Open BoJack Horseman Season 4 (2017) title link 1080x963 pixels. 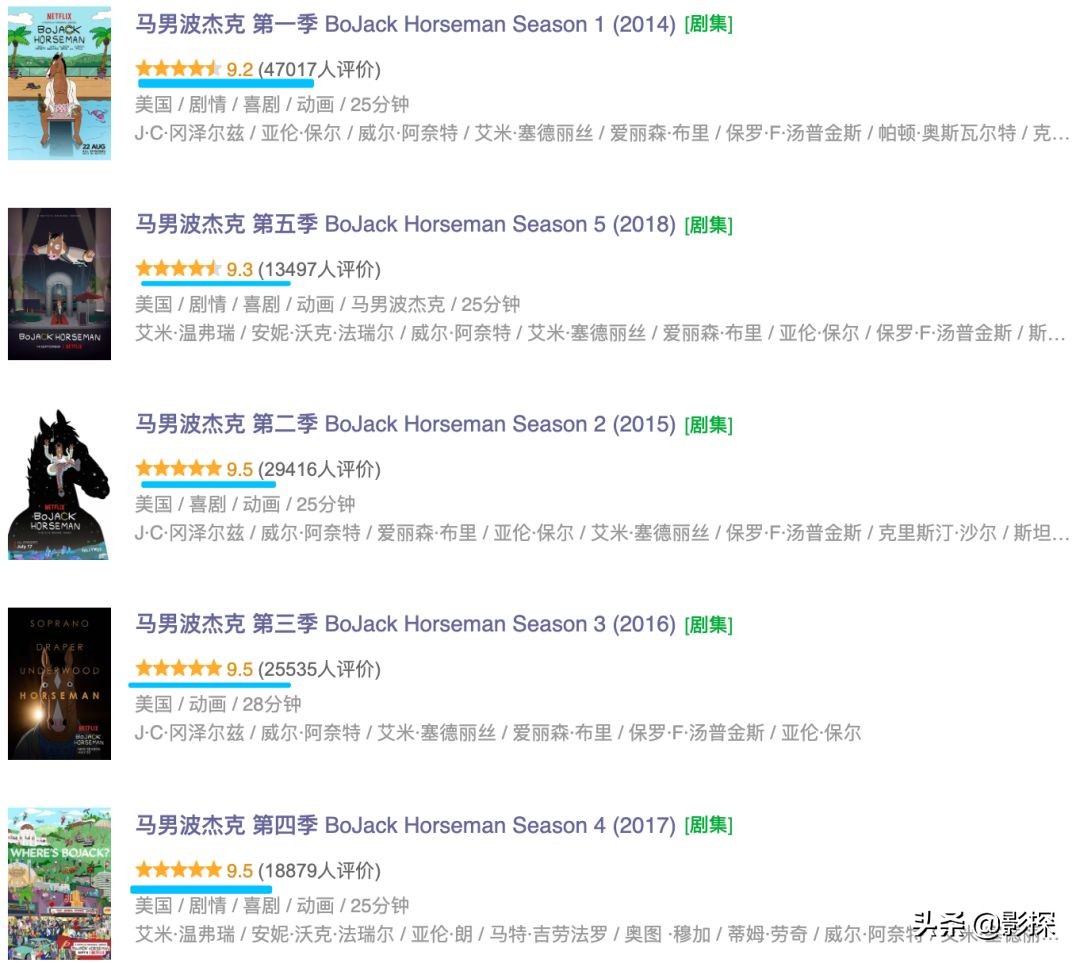pyautogui.click(x=405, y=825)
